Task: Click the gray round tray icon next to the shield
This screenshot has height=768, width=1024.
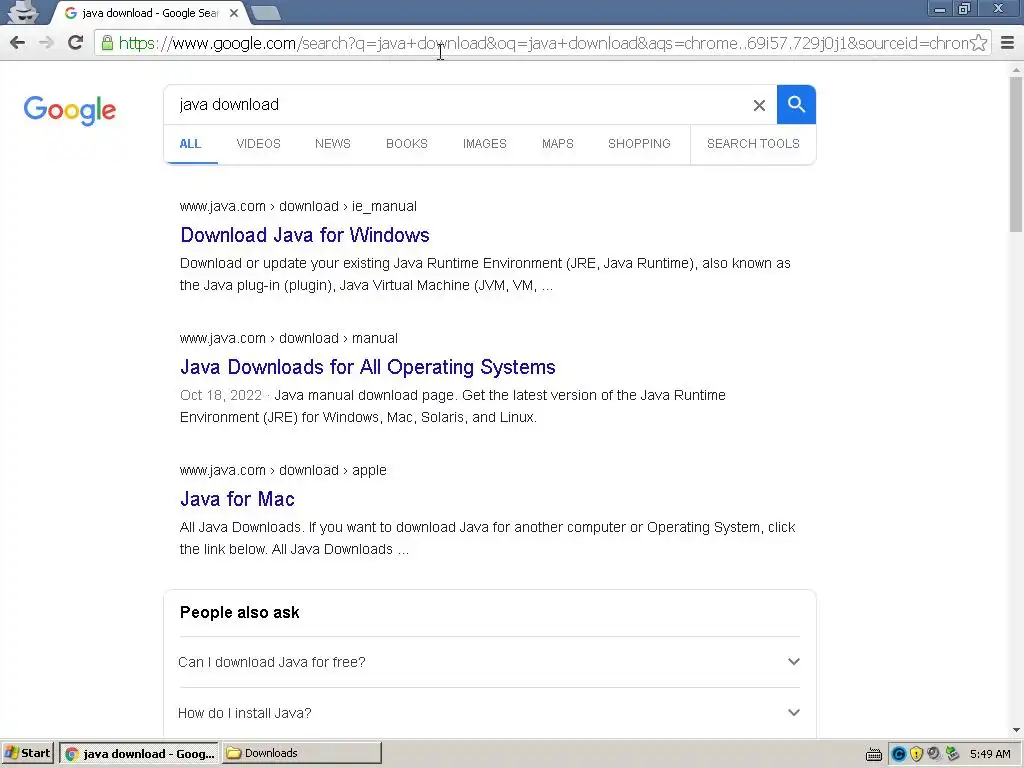Action: (x=934, y=754)
